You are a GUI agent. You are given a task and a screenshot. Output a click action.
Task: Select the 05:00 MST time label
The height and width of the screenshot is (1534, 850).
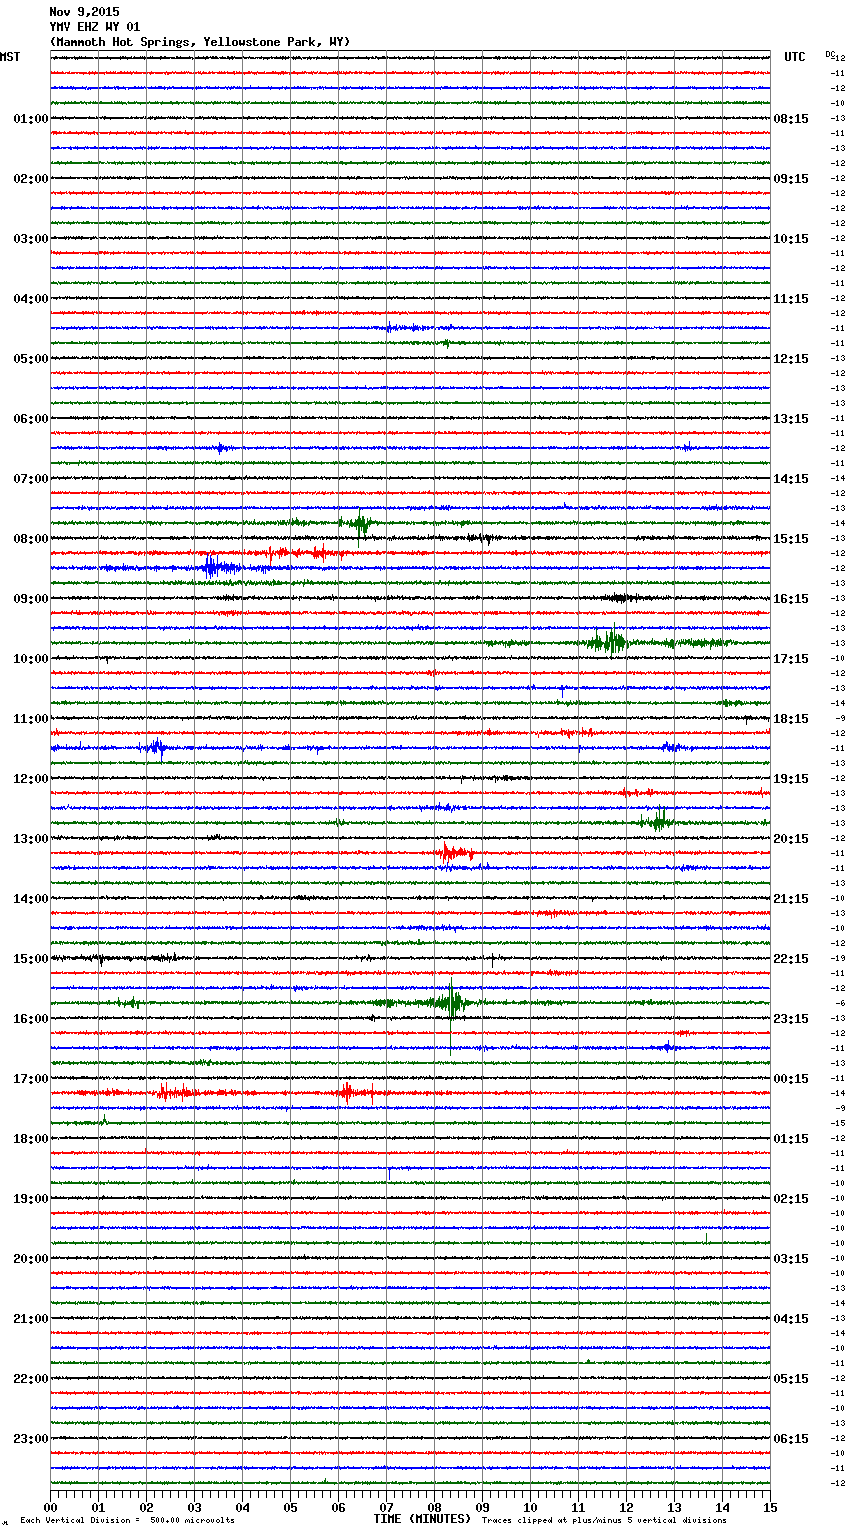(31, 359)
